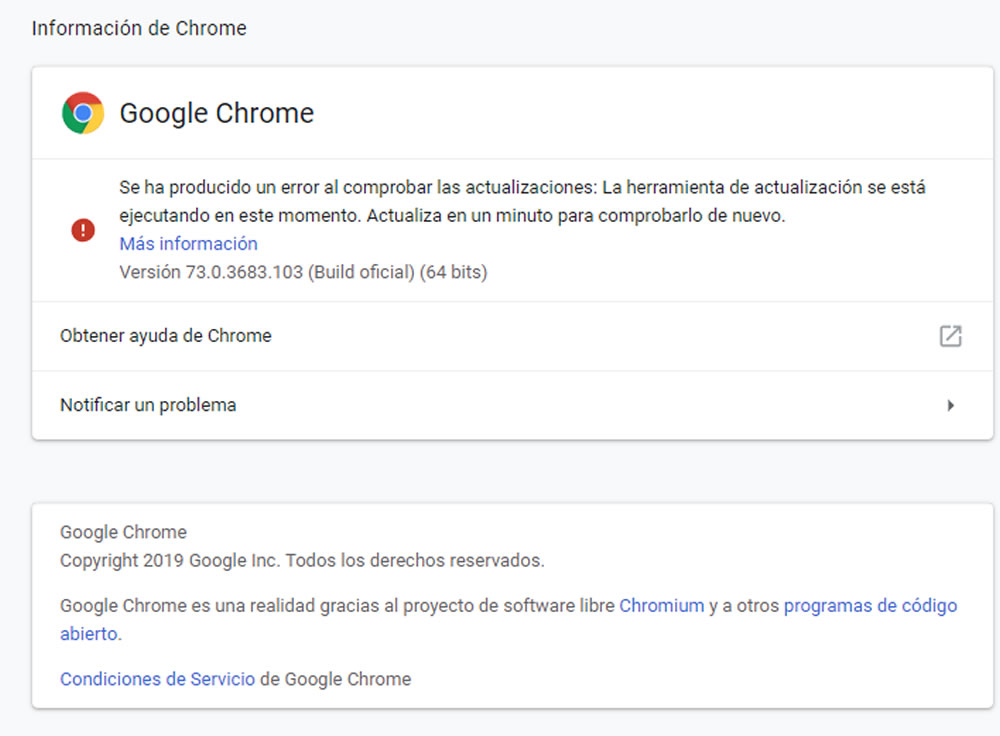Click the Google Chrome logo icon
Screen dimensions: 1000x736
pos(83,113)
